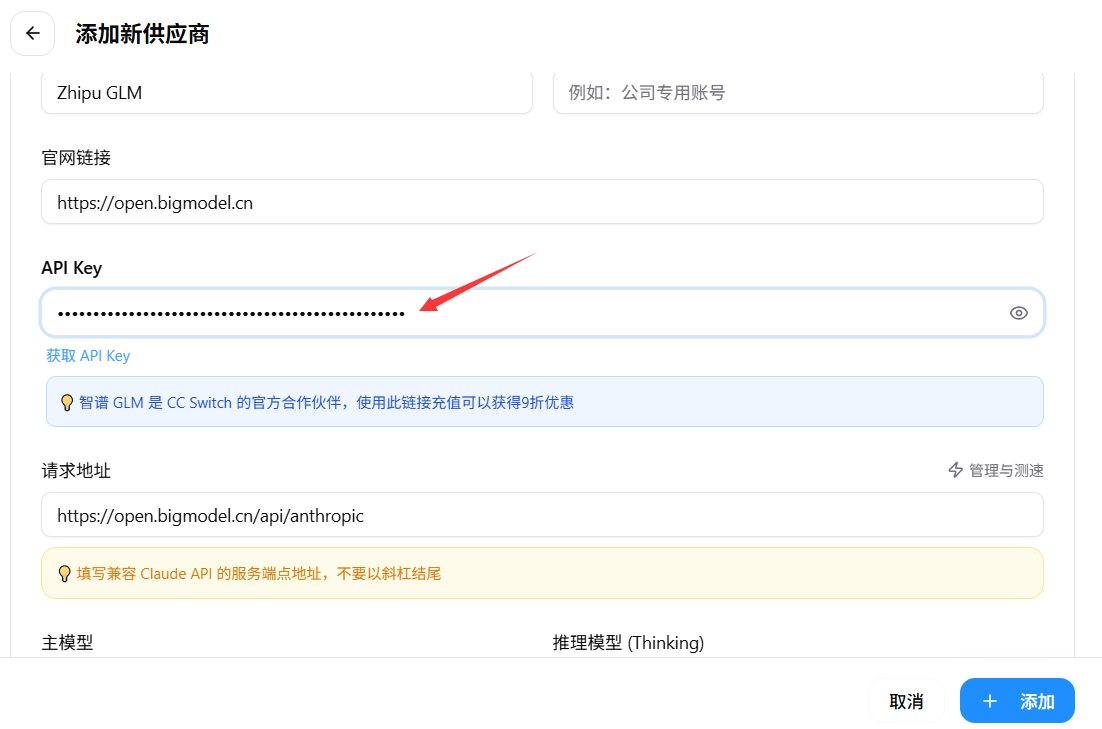Viewport: 1102px width, 729px height.
Task: Click the 取消 button
Action: [x=906, y=701]
